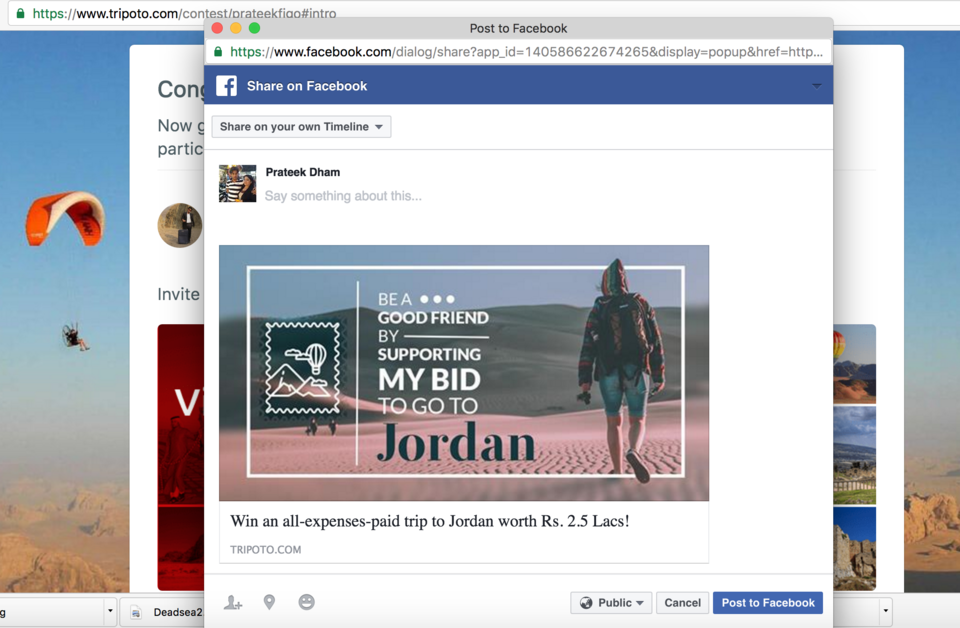The width and height of the screenshot is (960, 628).
Task: Click the padlock icon in Tripoto address bar
Action: [20, 13]
